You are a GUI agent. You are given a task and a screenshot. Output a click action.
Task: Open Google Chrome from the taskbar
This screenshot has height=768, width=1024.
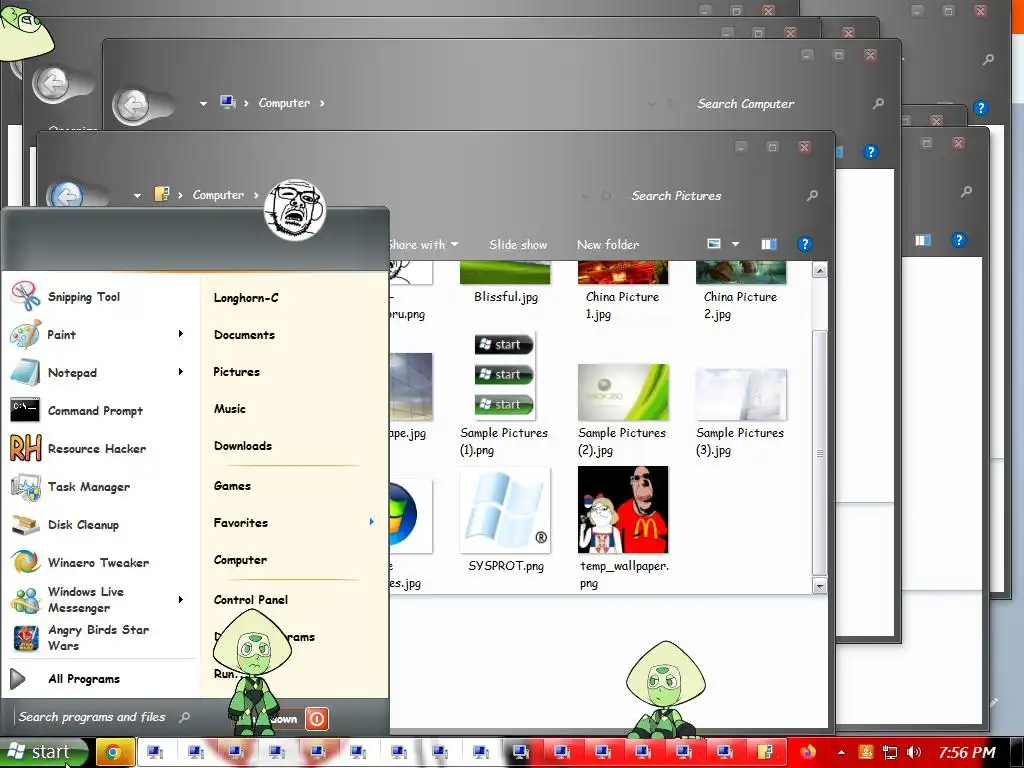[114, 752]
